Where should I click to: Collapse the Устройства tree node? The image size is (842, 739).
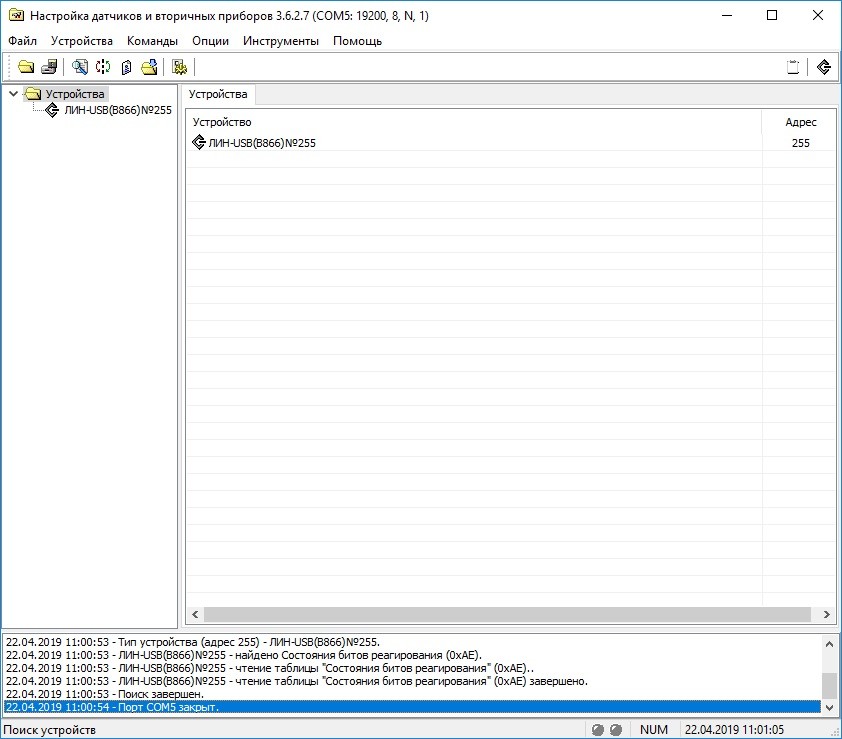pyautogui.click(x=13, y=94)
